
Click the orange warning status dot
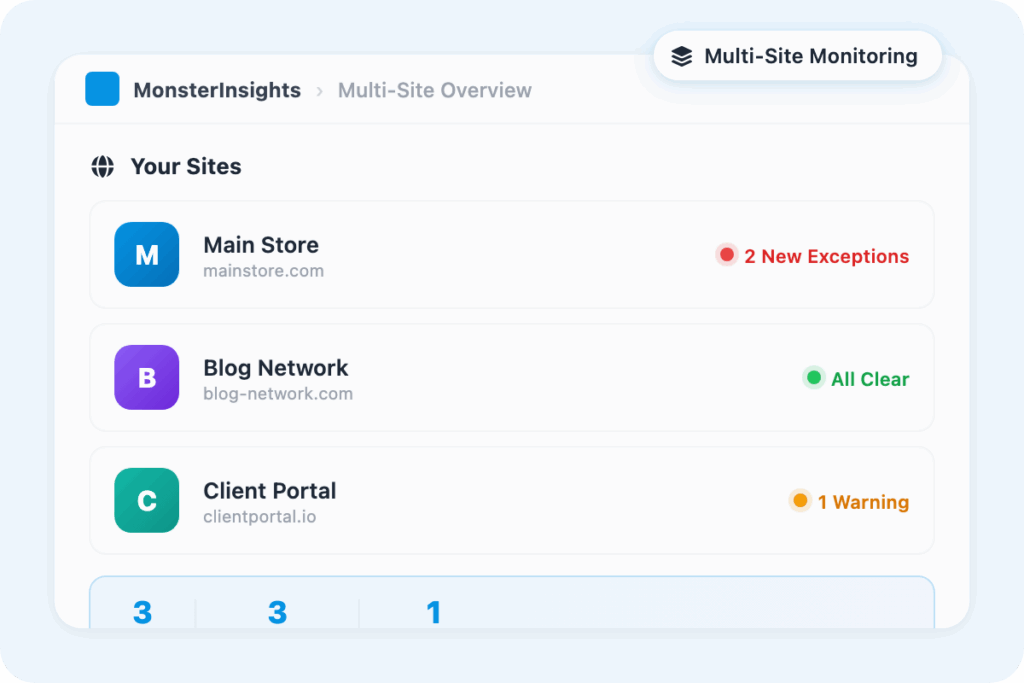point(800,500)
